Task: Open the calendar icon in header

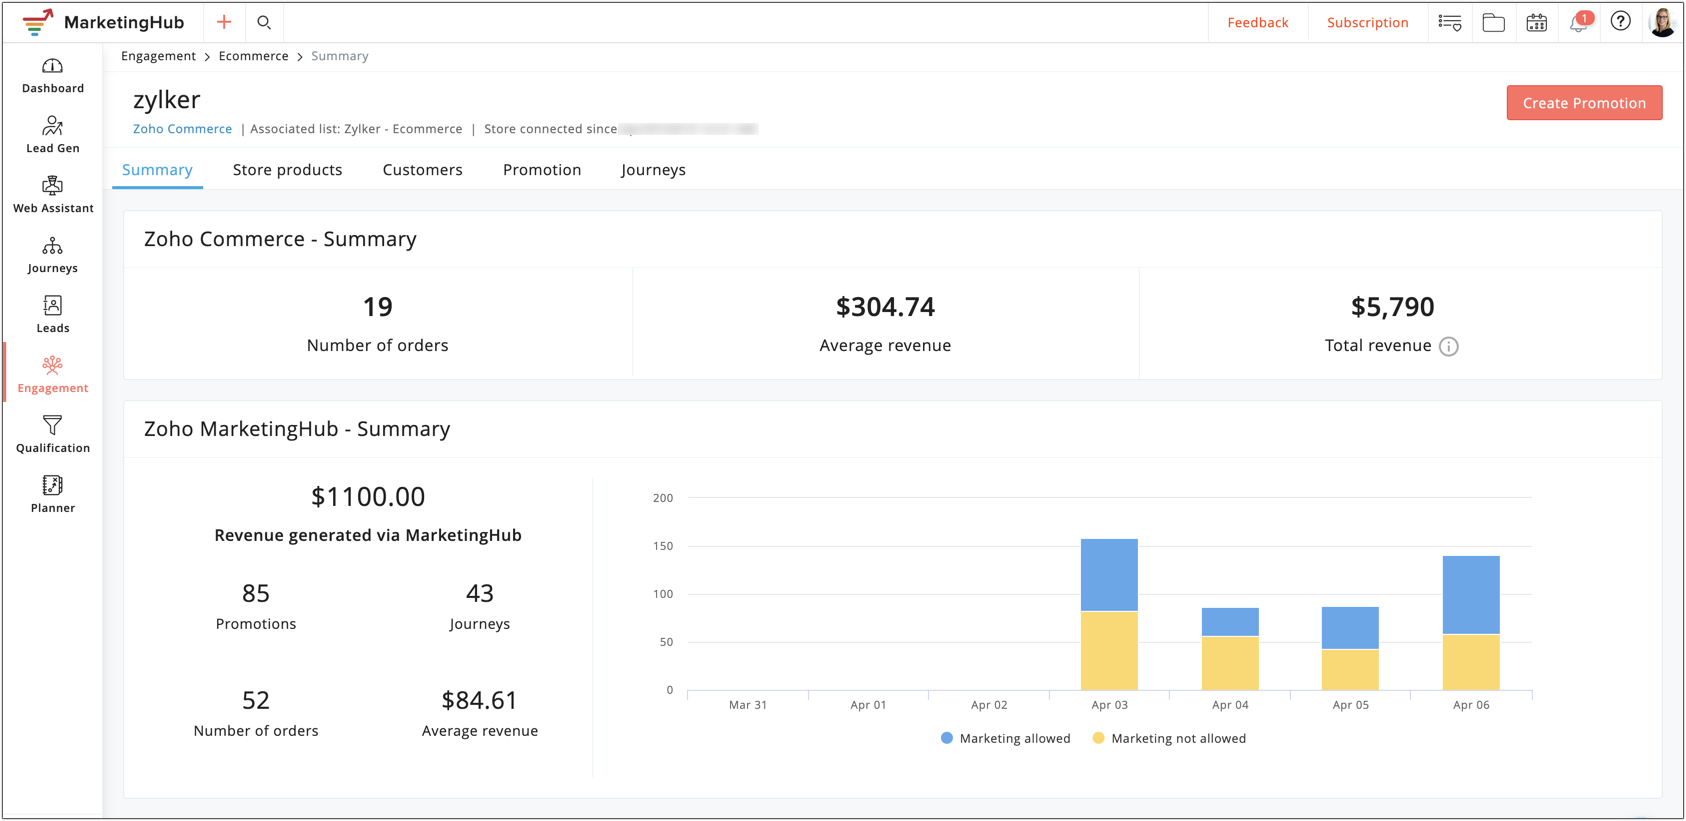Action: coord(1537,22)
